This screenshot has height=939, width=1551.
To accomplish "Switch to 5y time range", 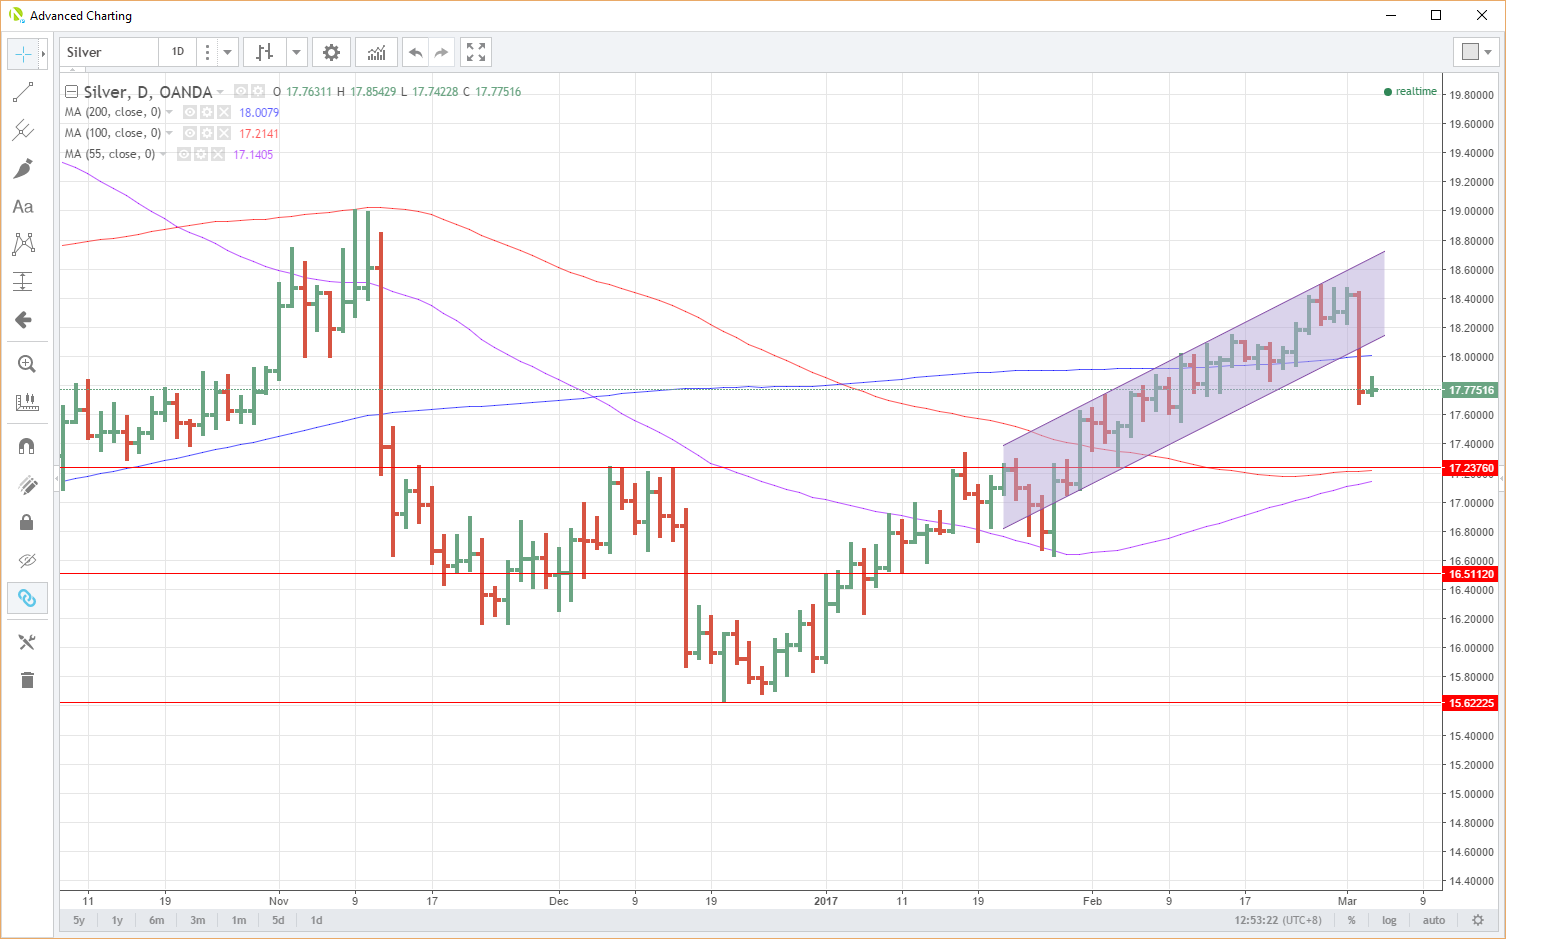I will (79, 920).
